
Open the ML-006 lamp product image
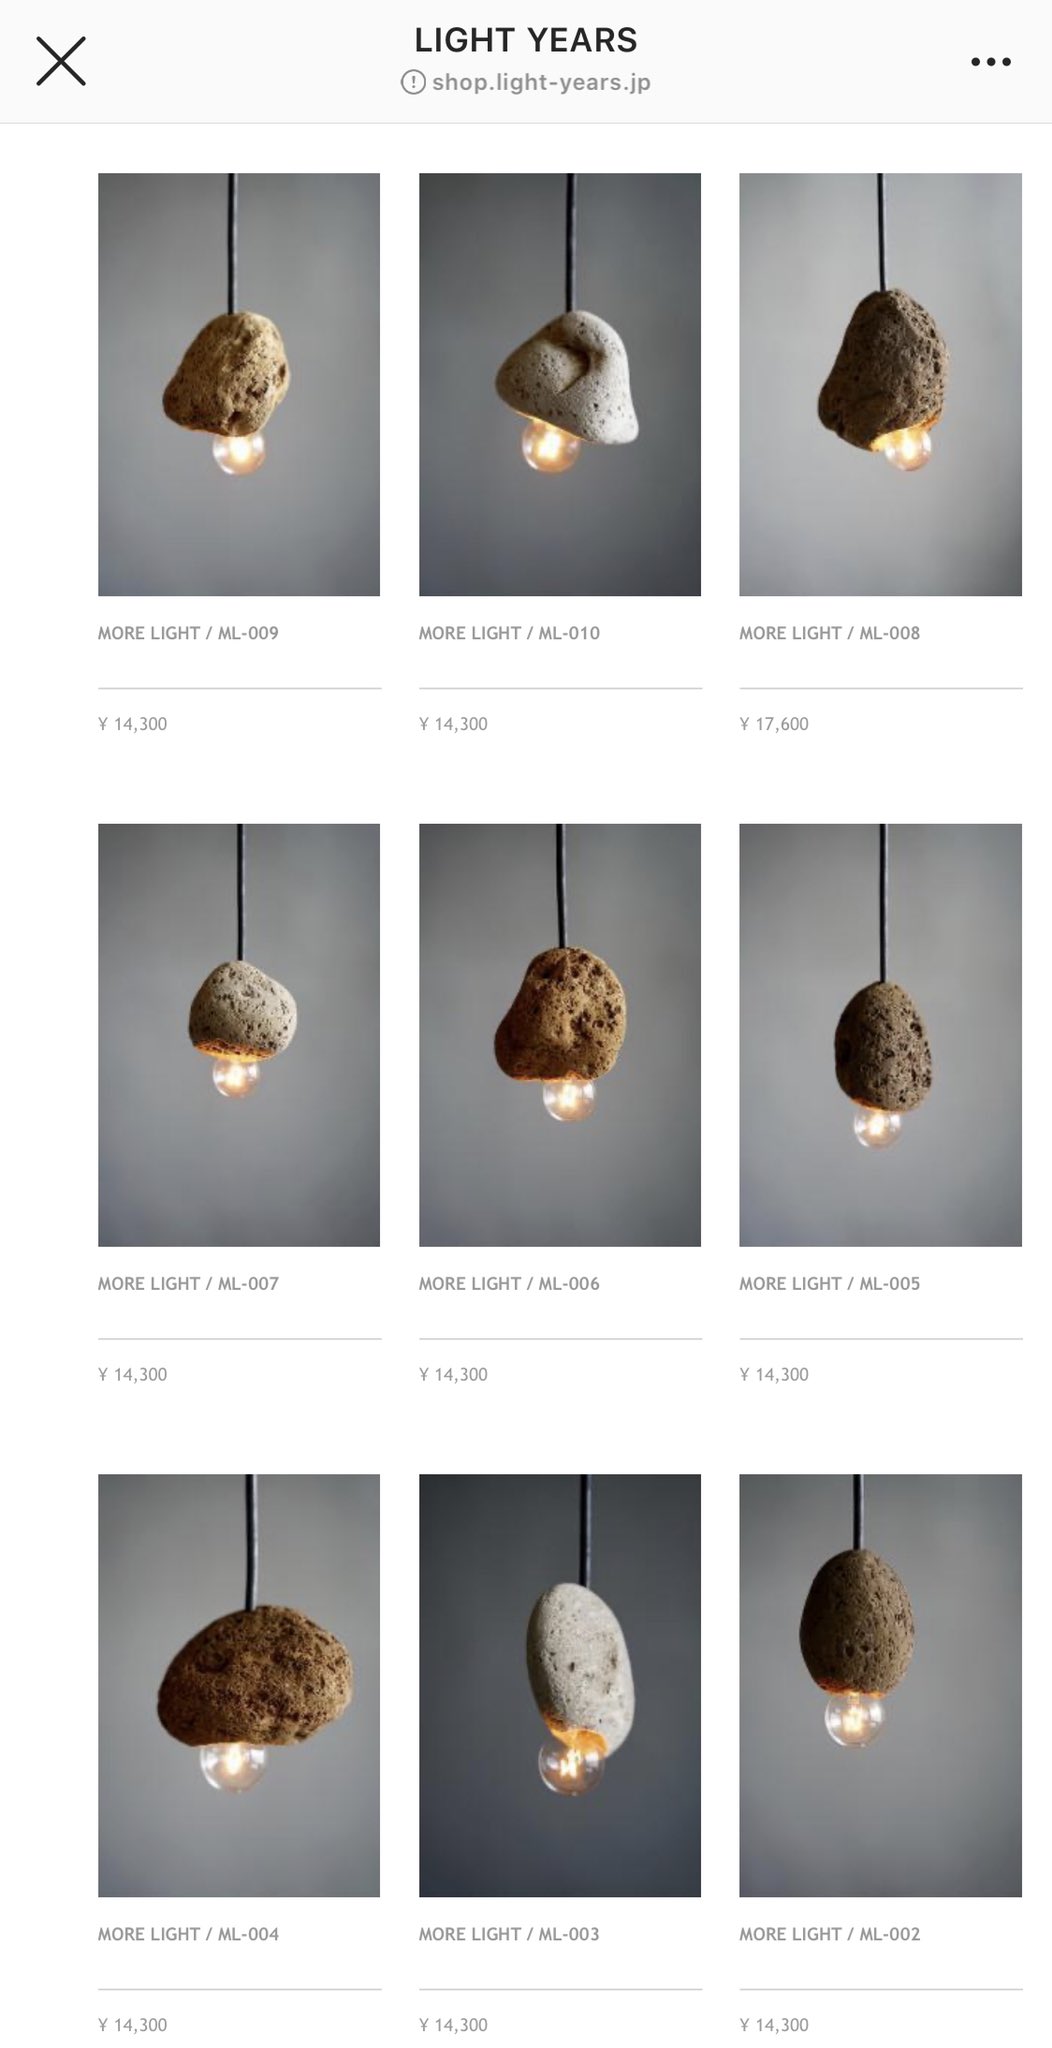coord(560,1035)
